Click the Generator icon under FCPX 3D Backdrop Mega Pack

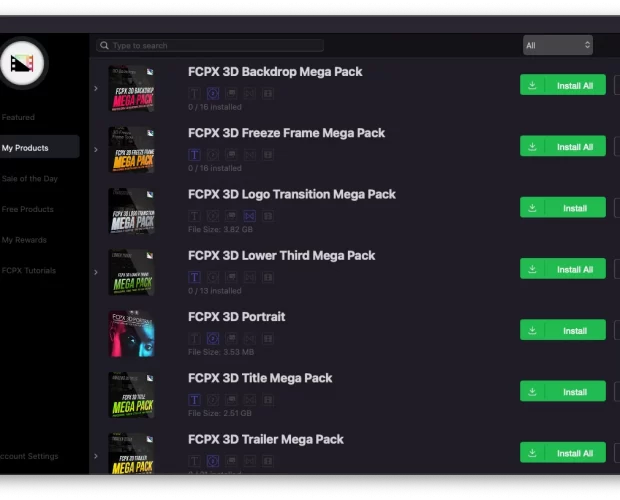pyautogui.click(x=213, y=94)
